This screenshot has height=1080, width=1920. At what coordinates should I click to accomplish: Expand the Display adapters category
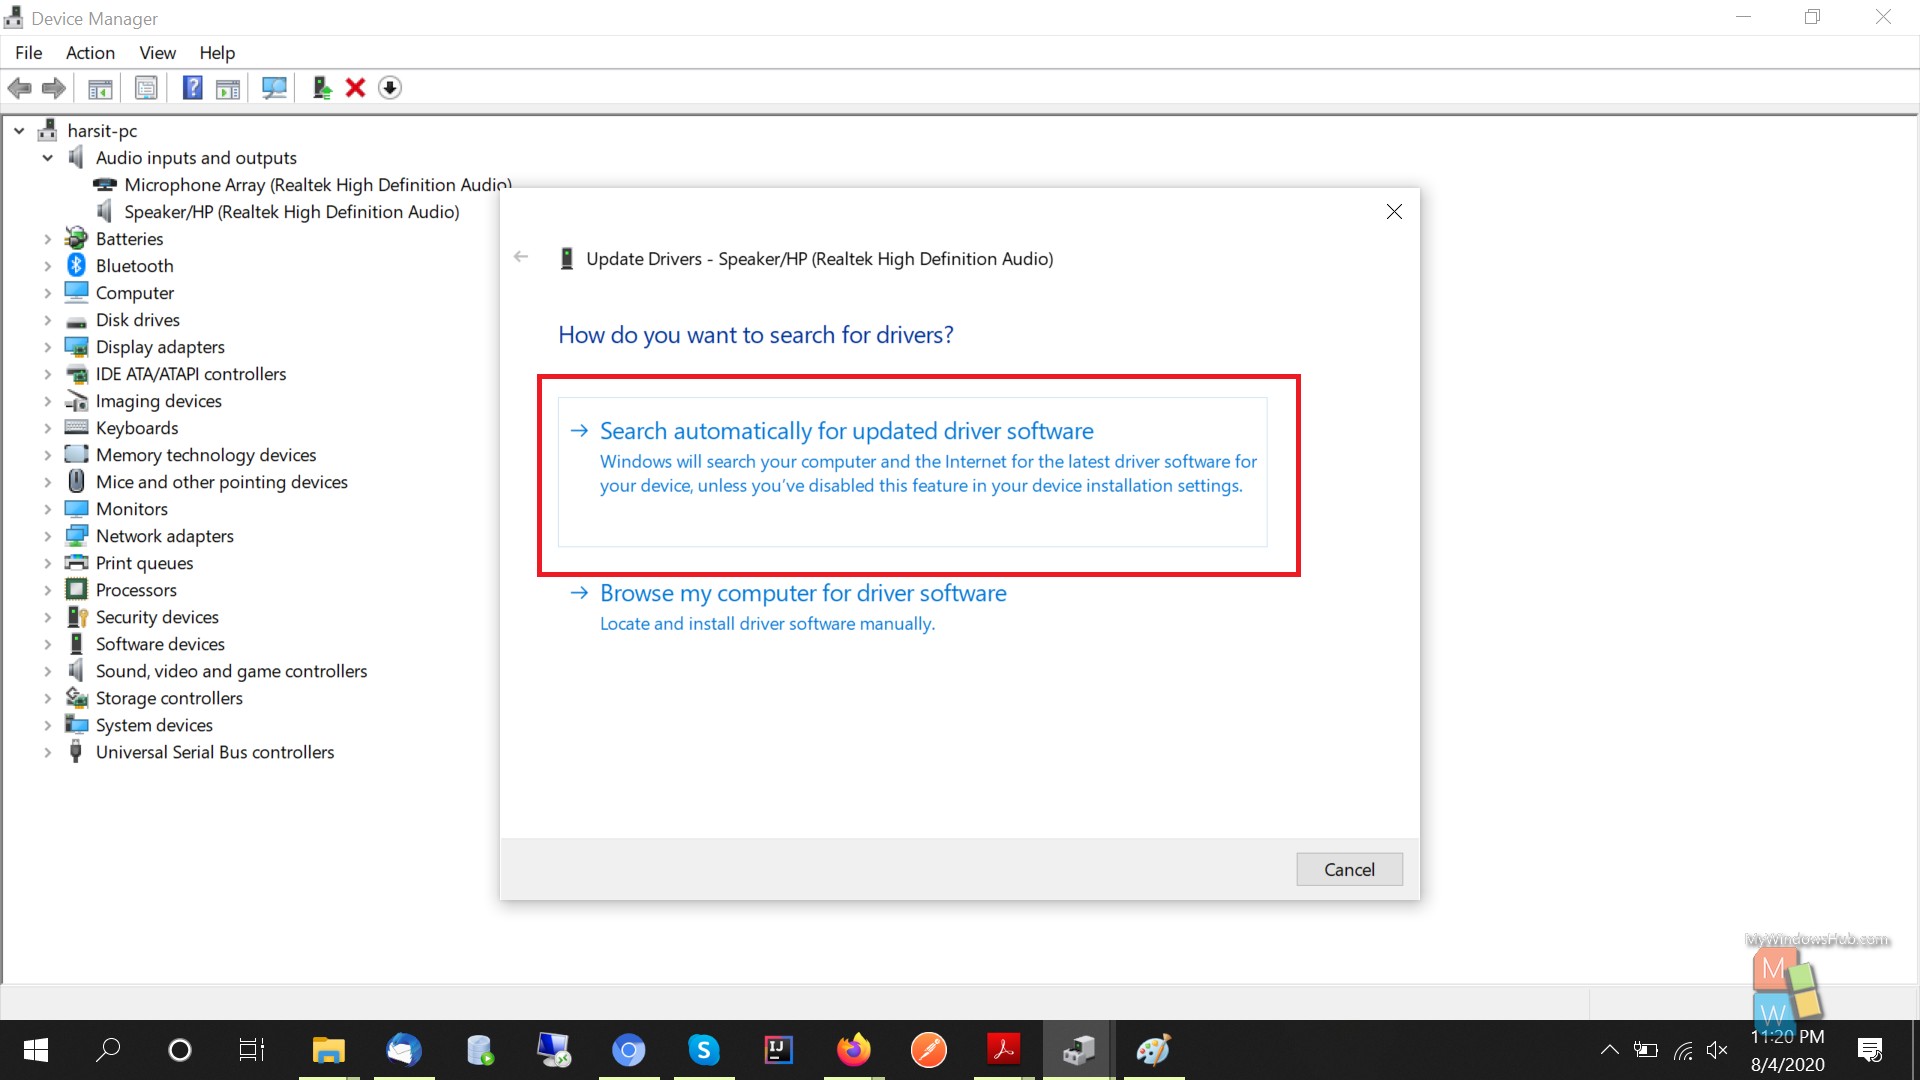(47, 347)
